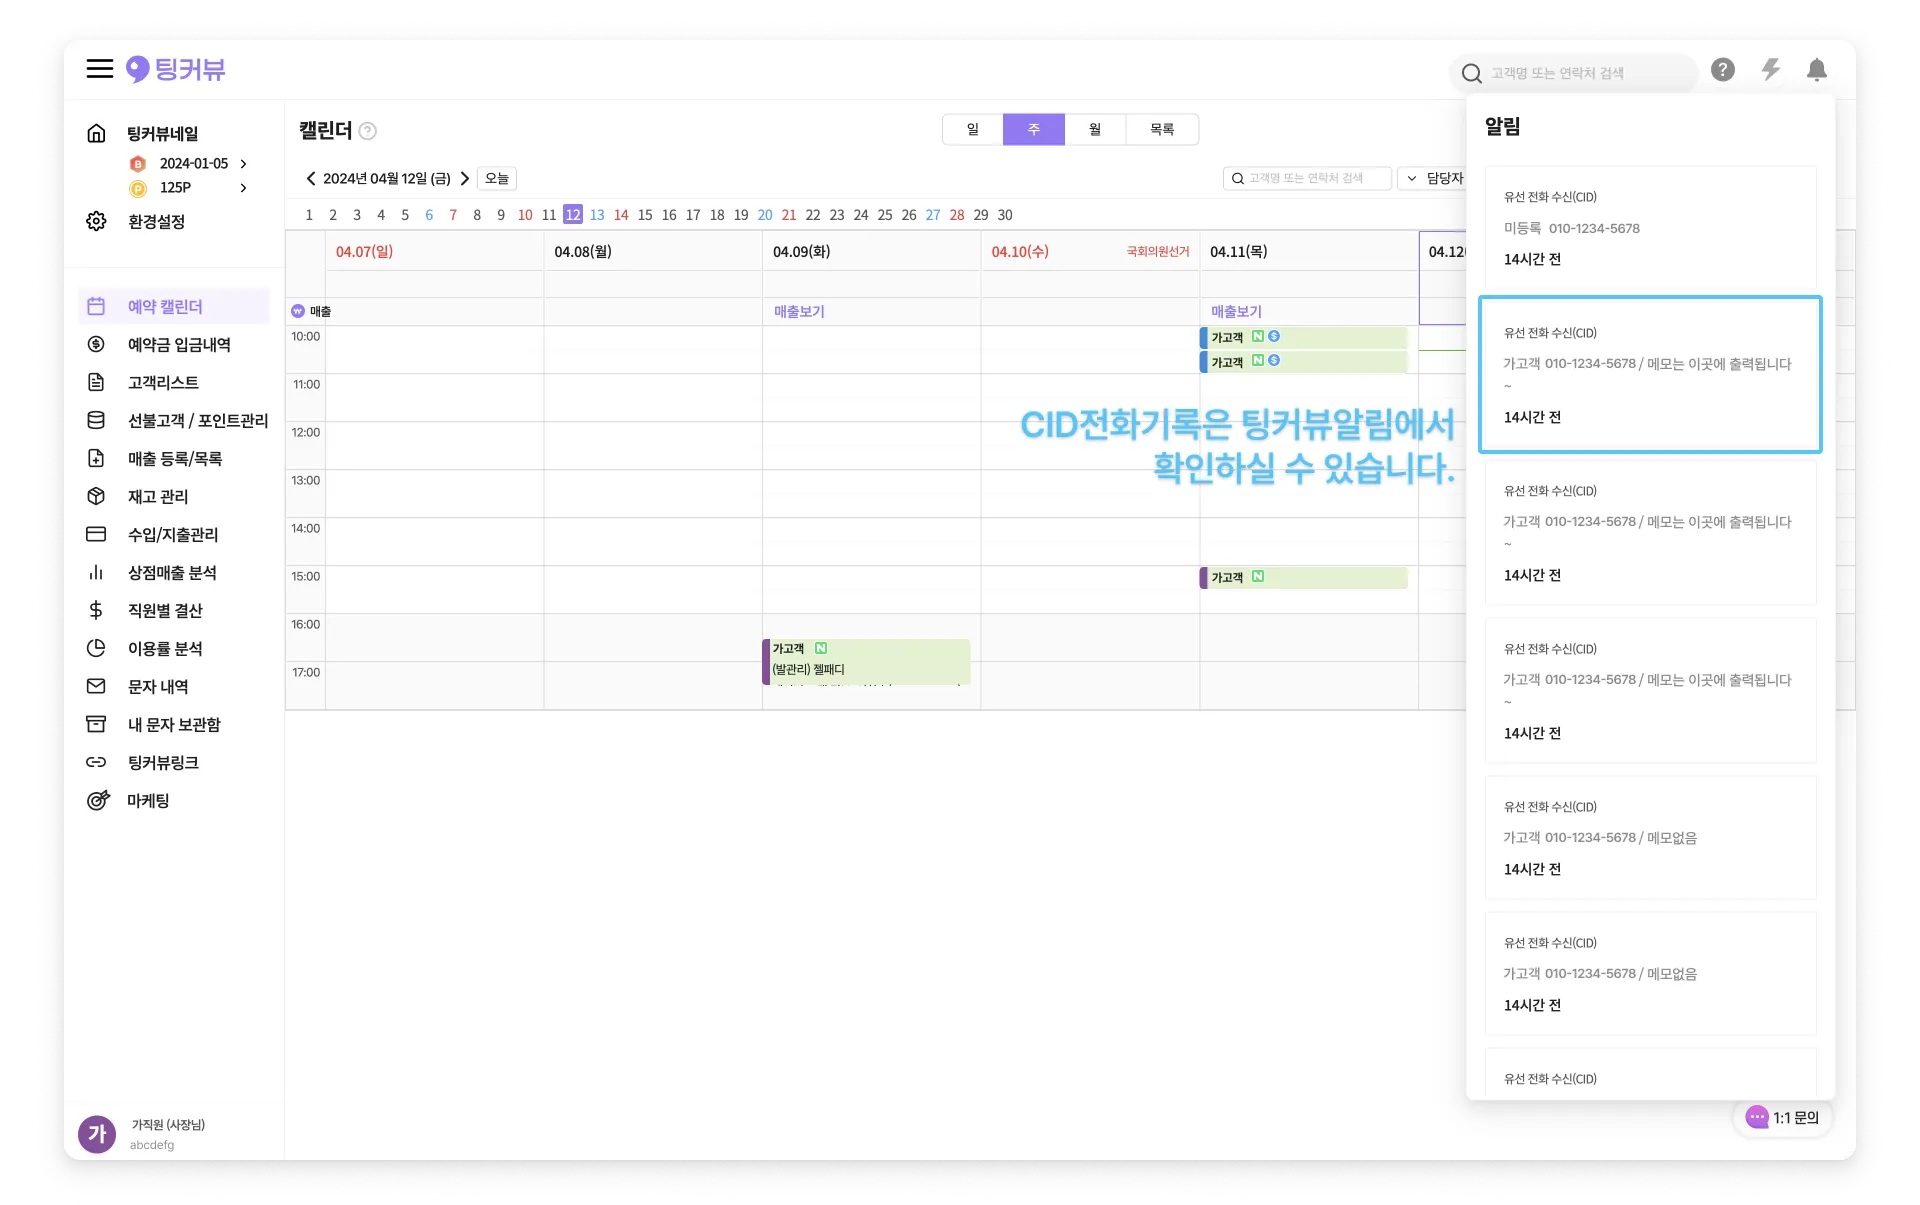Open the 1:1 문의 chat button
1920x1205 pixels.
click(x=1783, y=1117)
